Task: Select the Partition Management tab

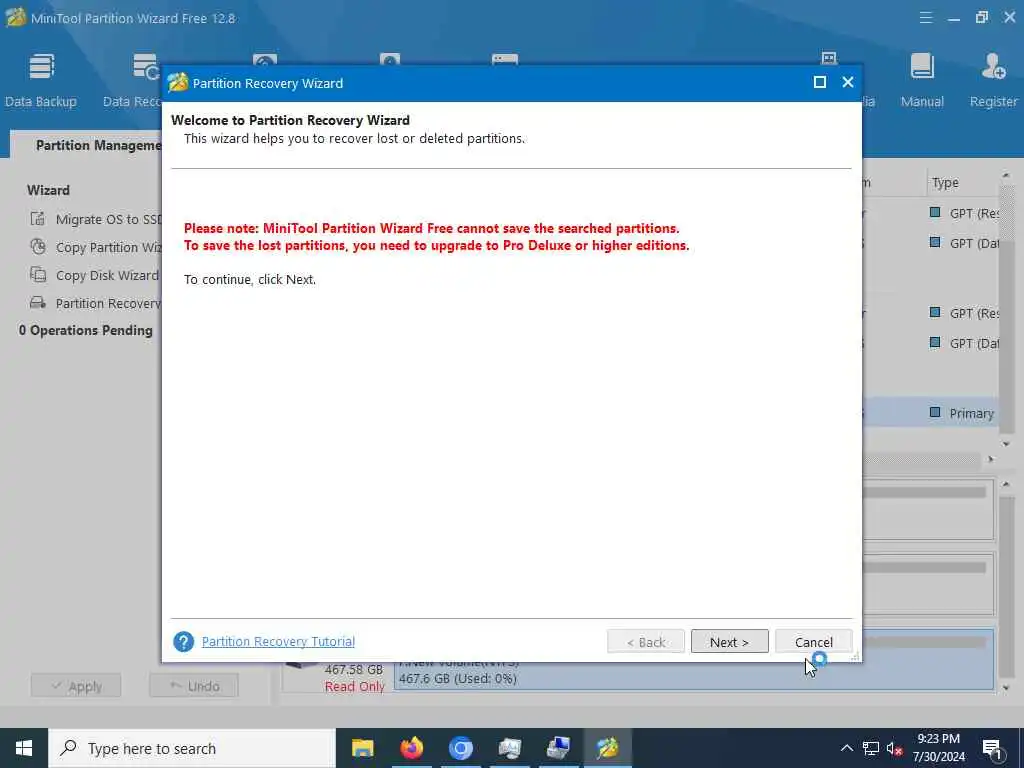Action: click(98, 145)
